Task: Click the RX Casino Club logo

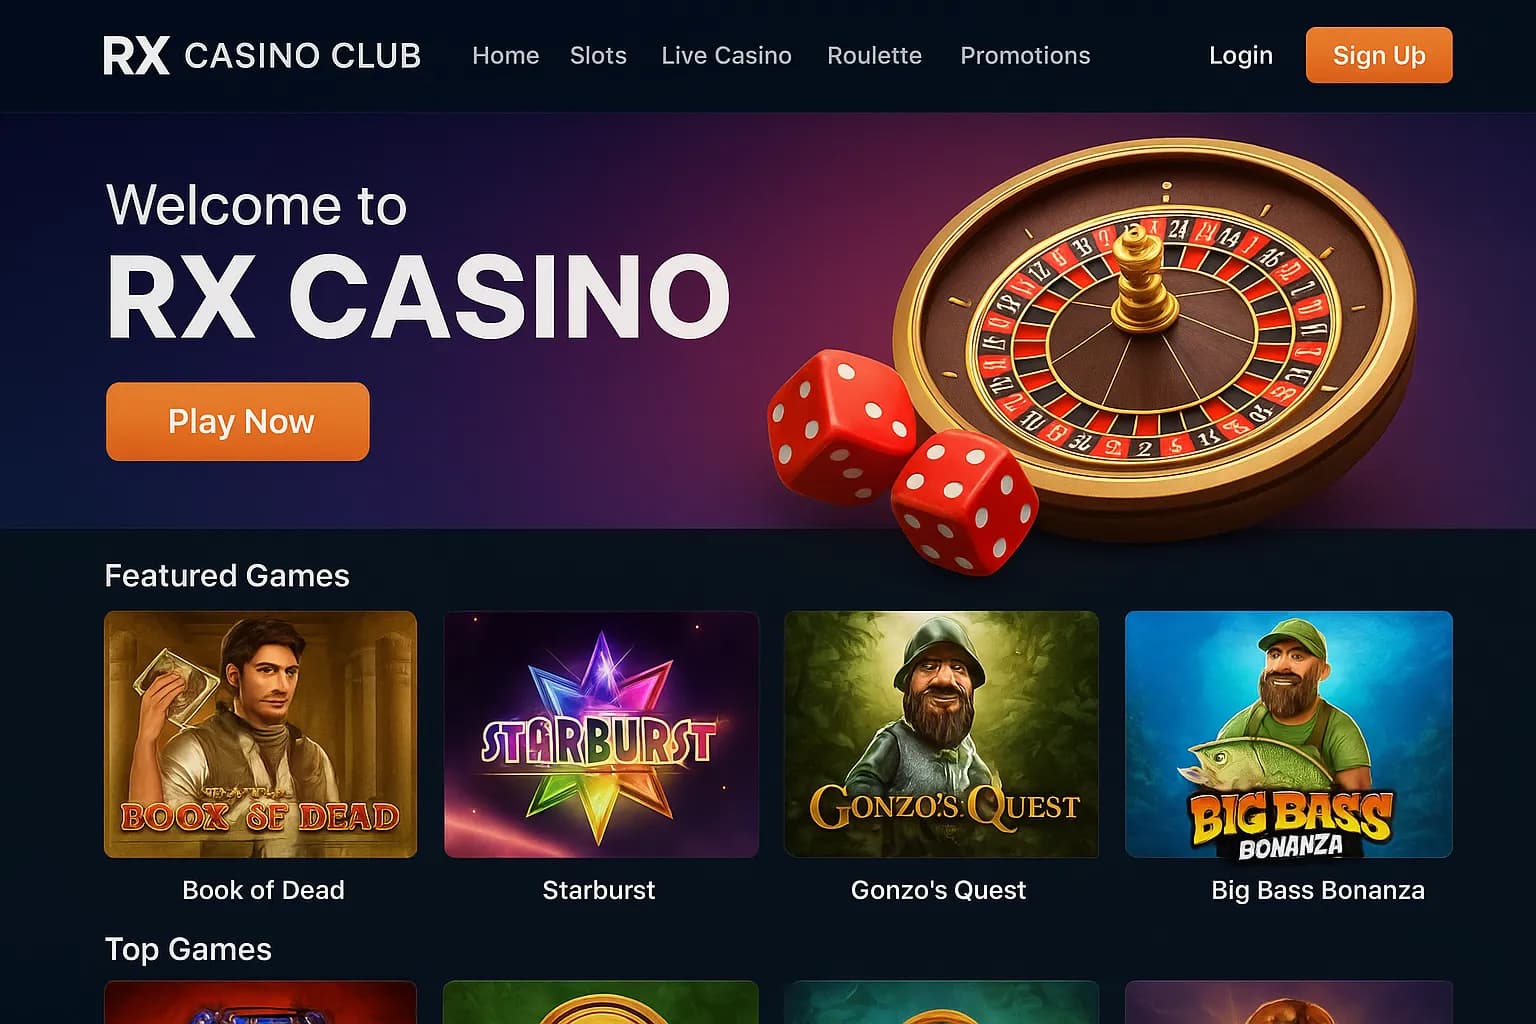Action: click(262, 56)
